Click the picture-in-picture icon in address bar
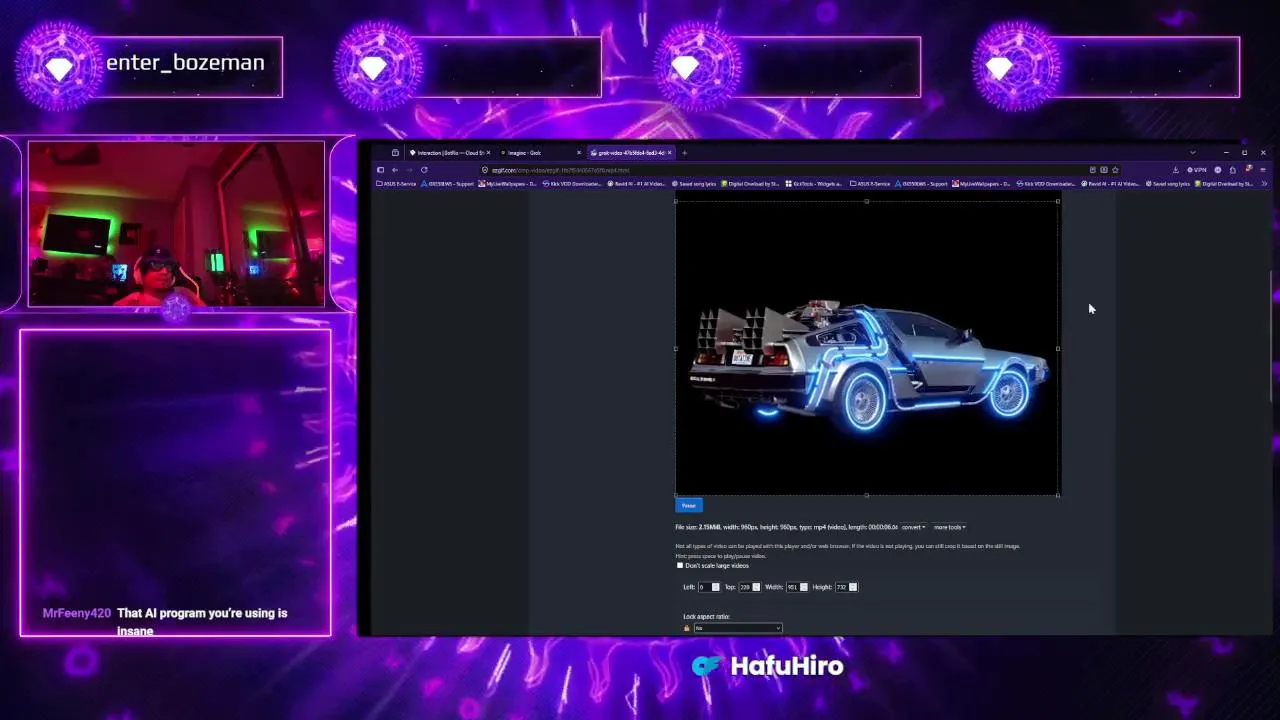 1104,170
